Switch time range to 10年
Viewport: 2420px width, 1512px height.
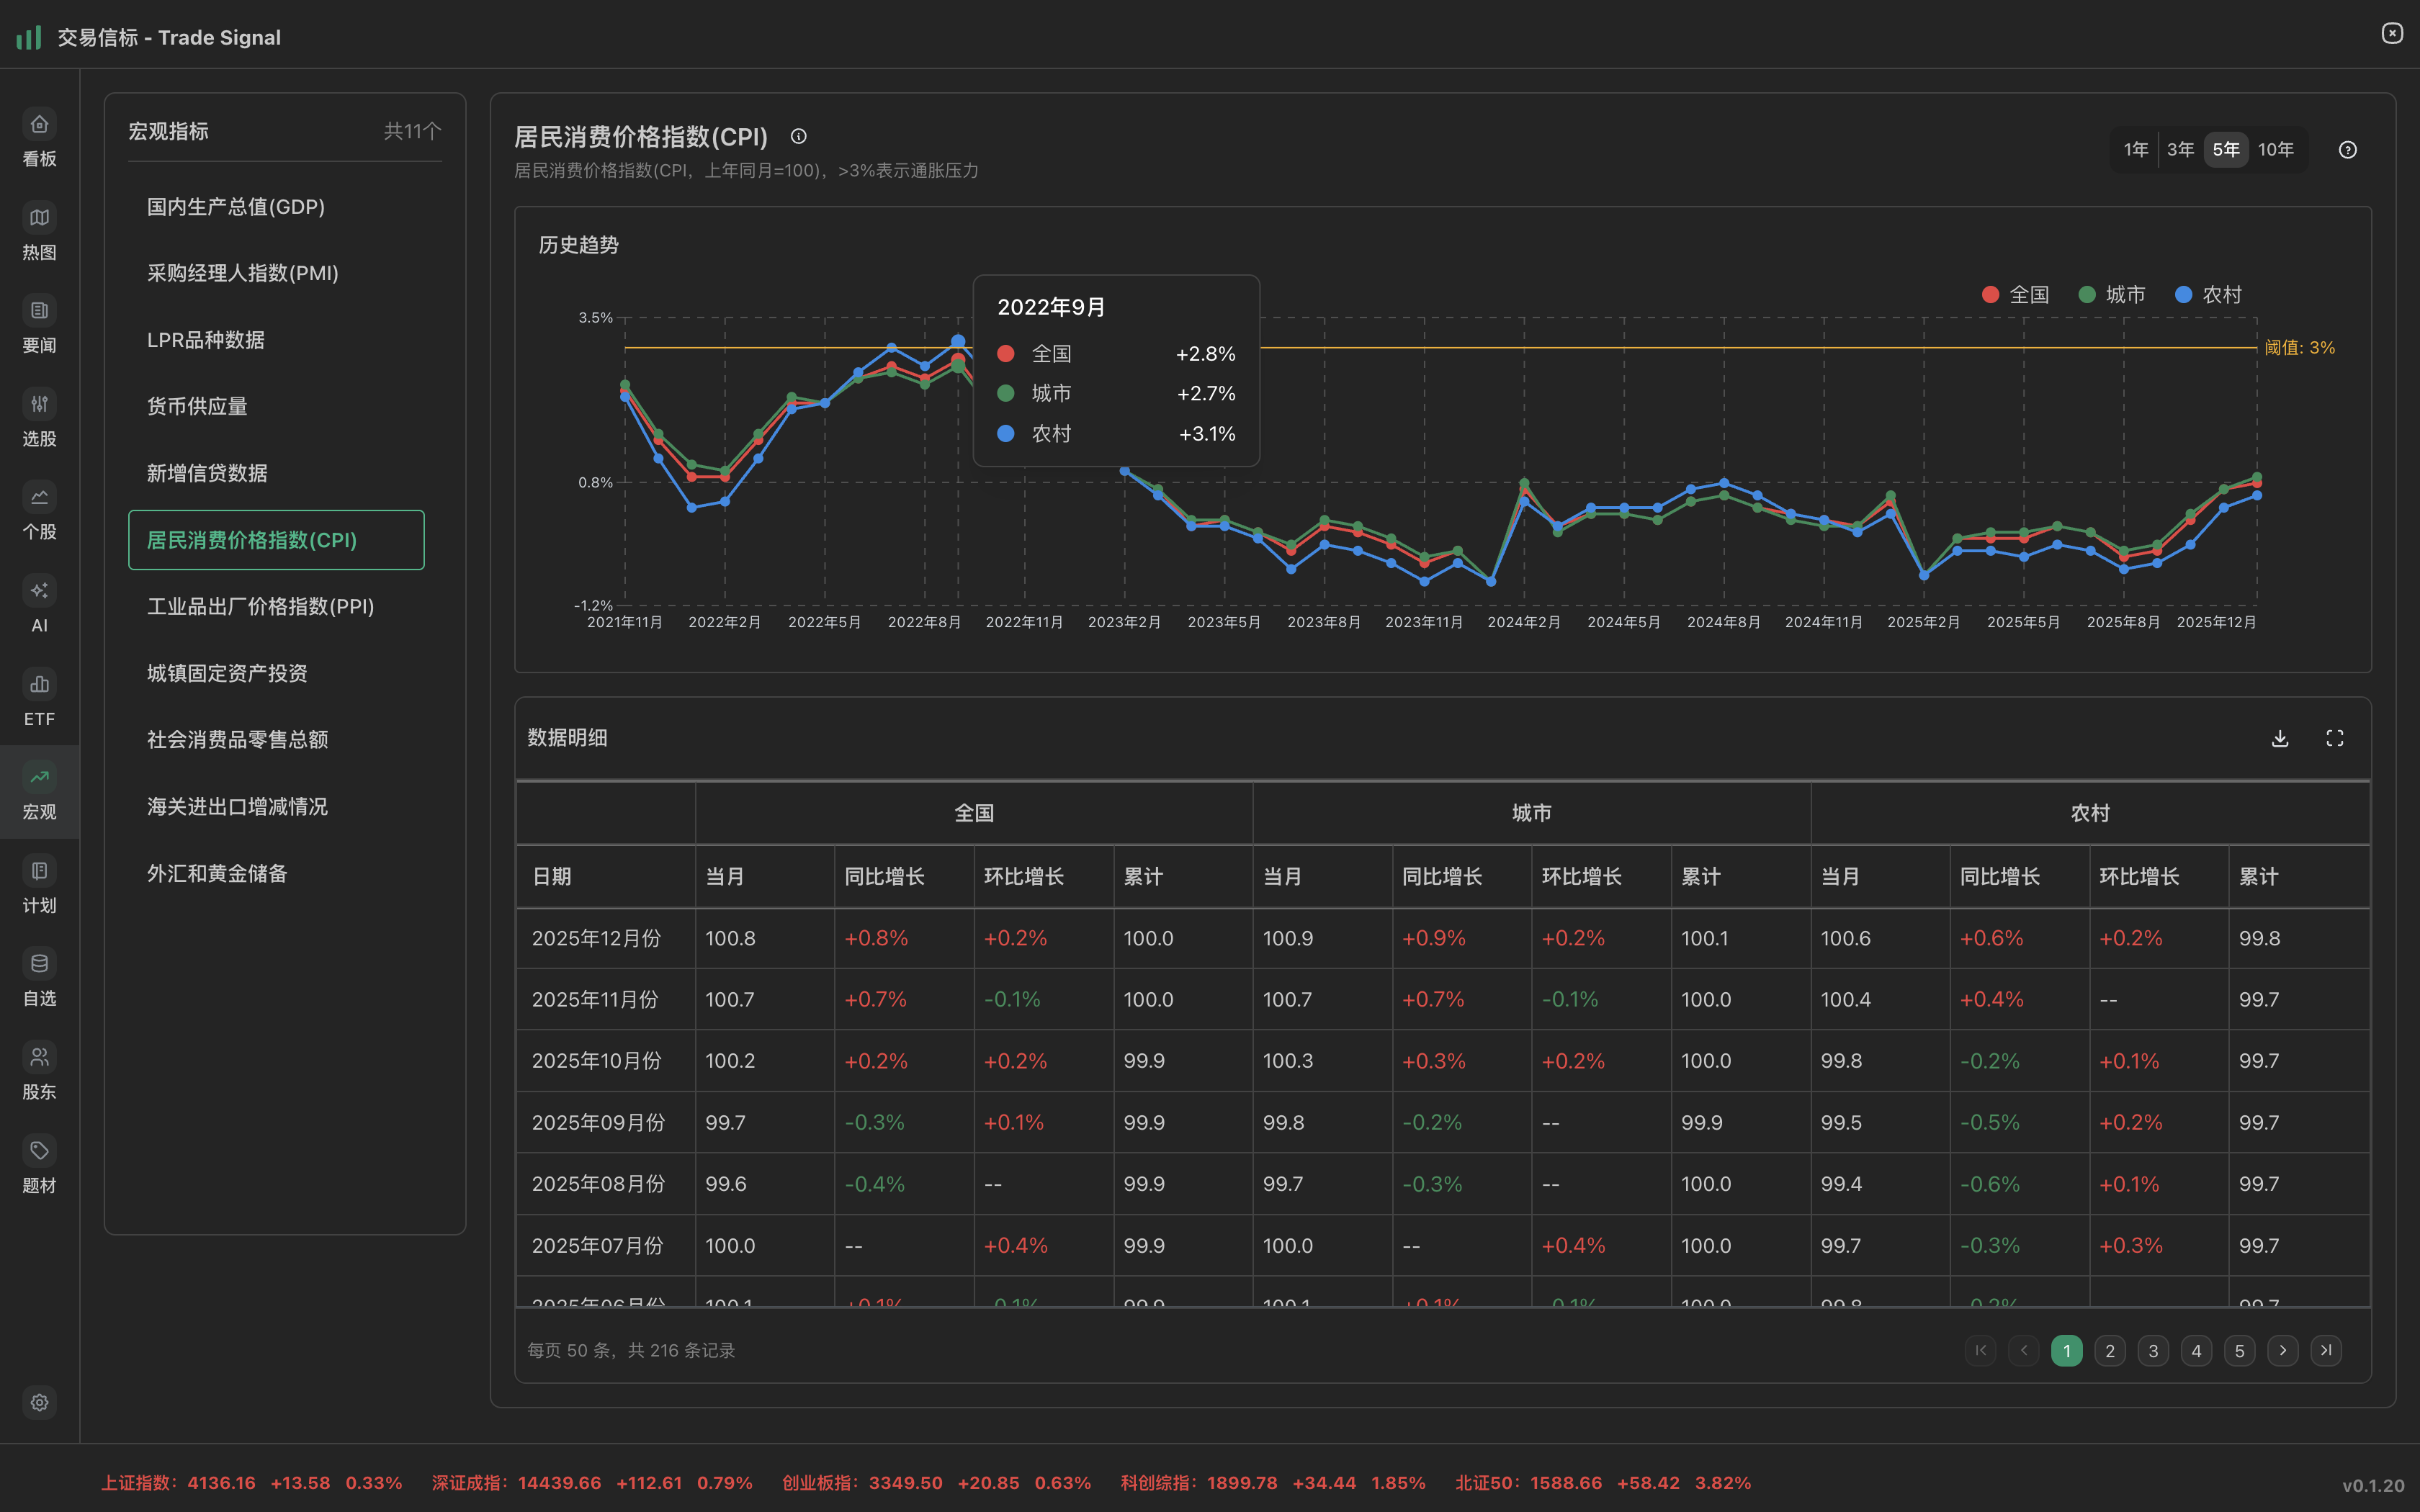(x=2275, y=150)
